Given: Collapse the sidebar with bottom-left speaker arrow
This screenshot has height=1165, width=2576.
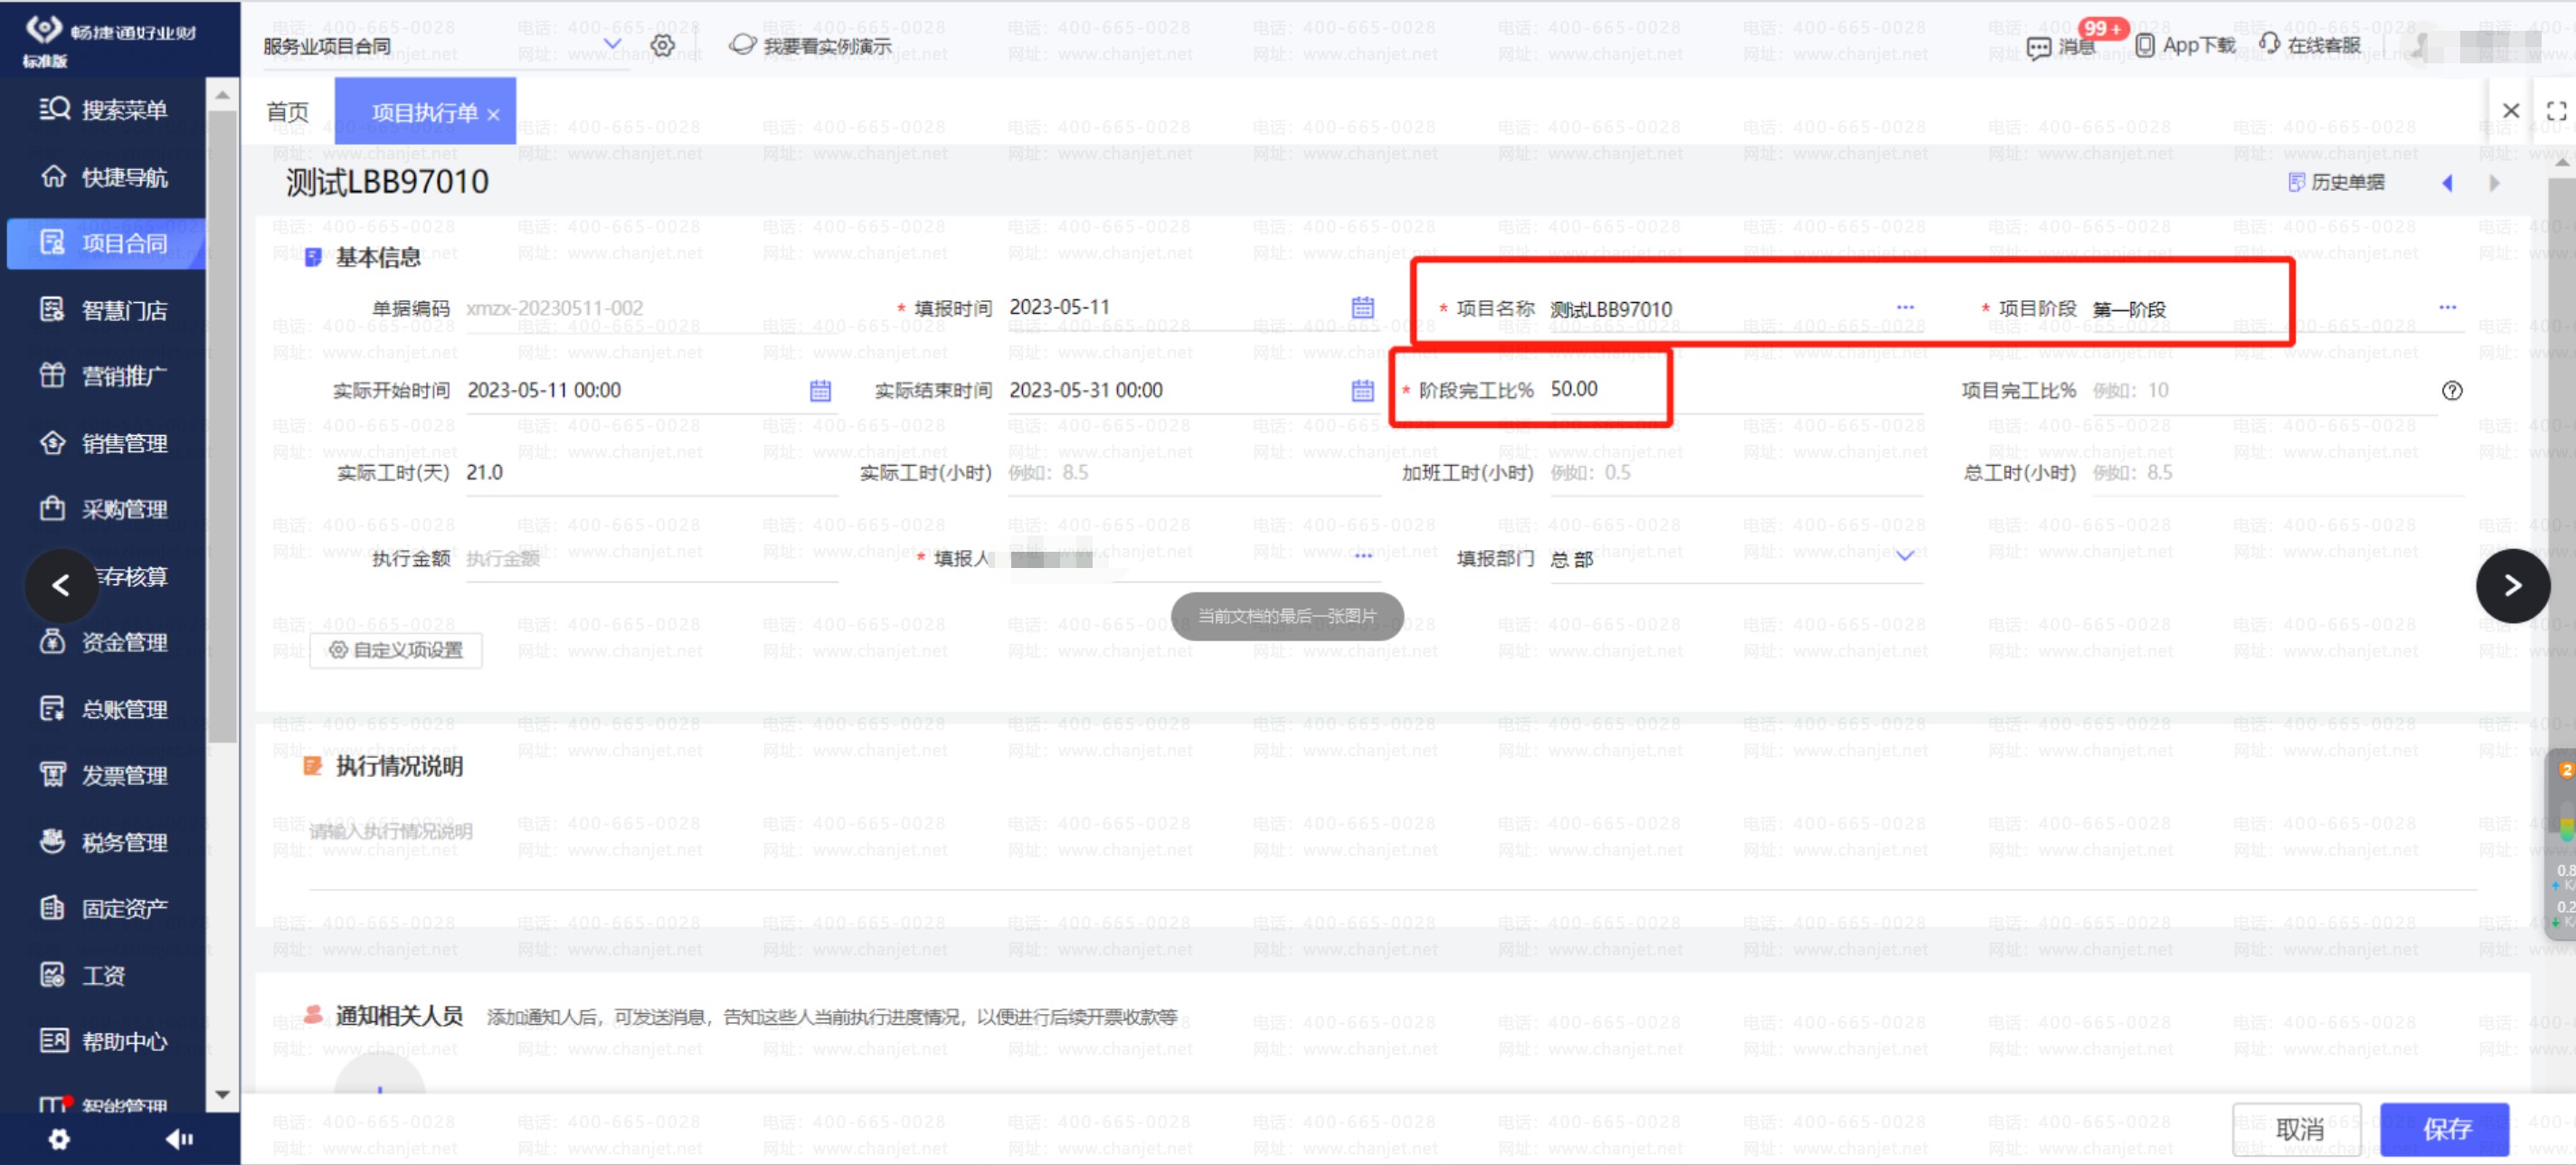Looking at the screenshot, I should (x=179, y=1138).
